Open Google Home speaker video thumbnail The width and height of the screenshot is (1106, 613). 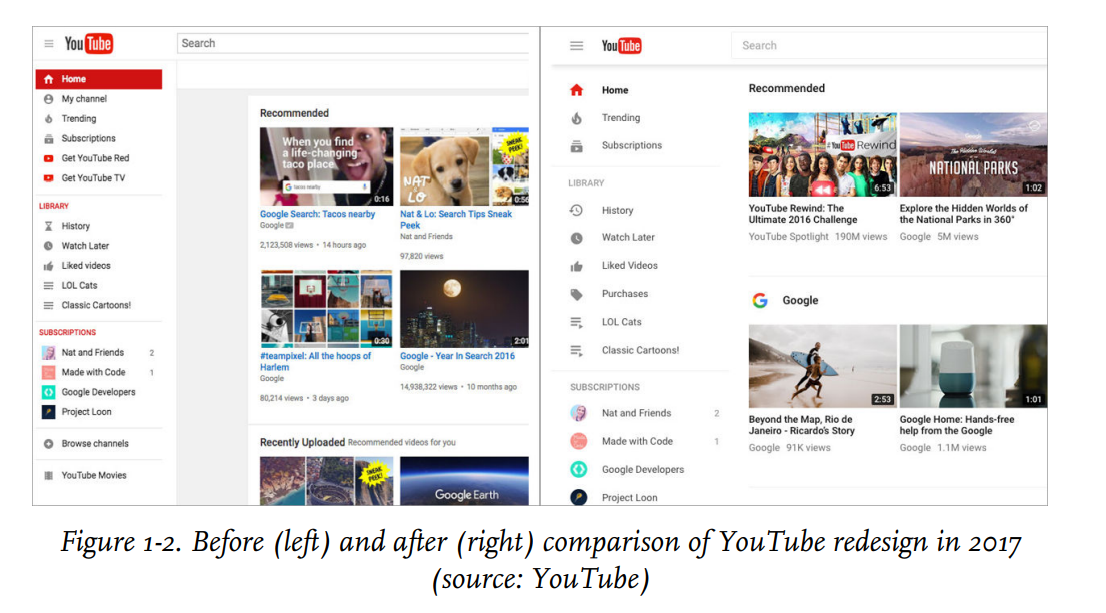point(973,366)
